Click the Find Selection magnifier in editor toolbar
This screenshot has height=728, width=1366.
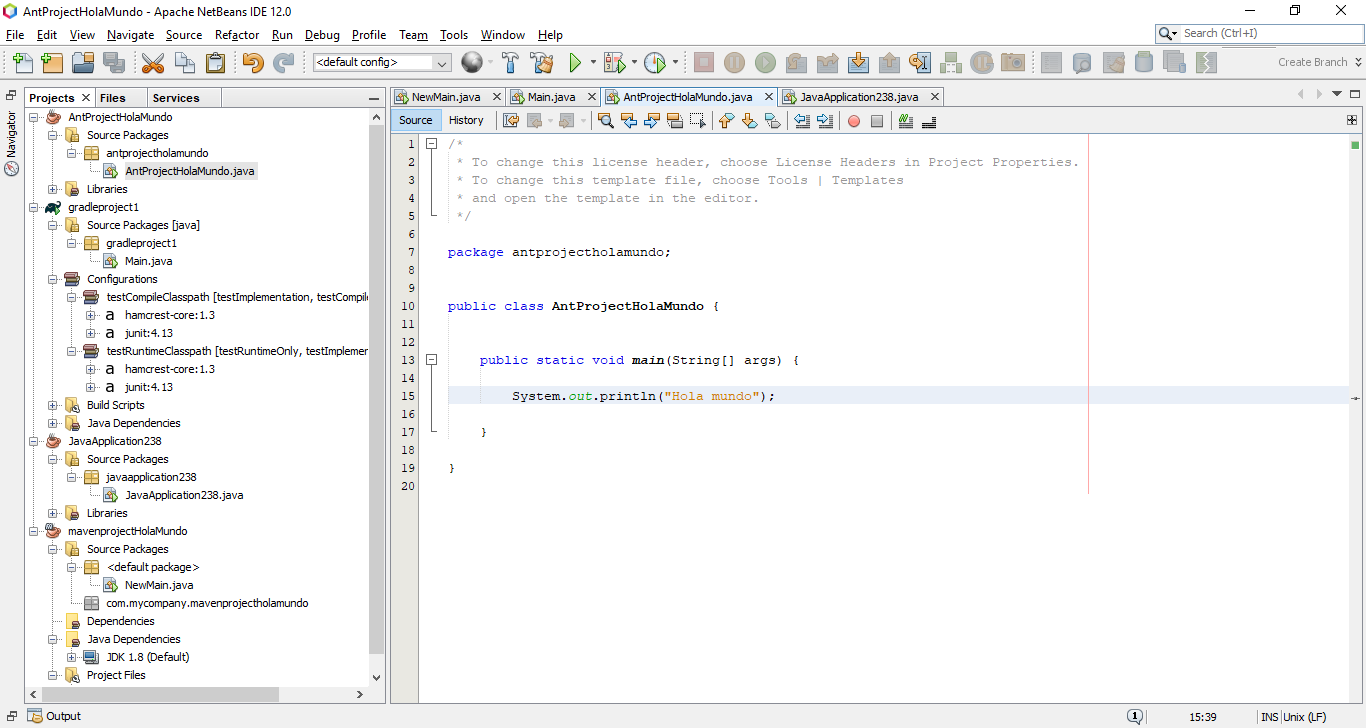[x=605, y=121]
